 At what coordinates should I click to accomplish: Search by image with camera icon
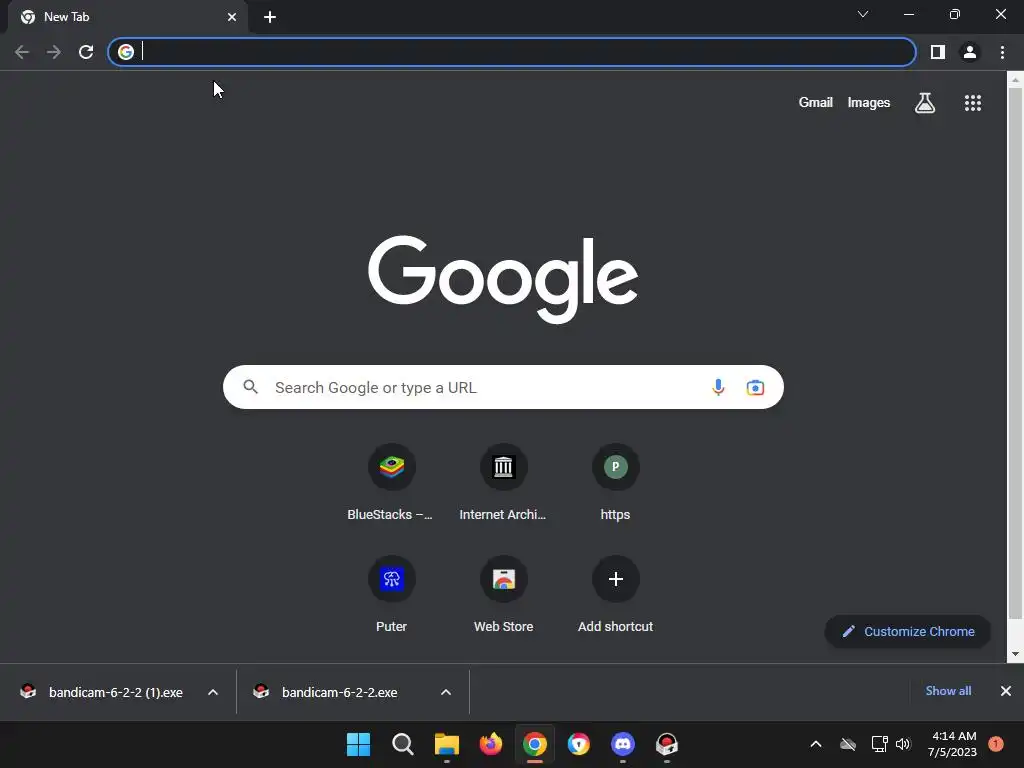tap(755, 387)
